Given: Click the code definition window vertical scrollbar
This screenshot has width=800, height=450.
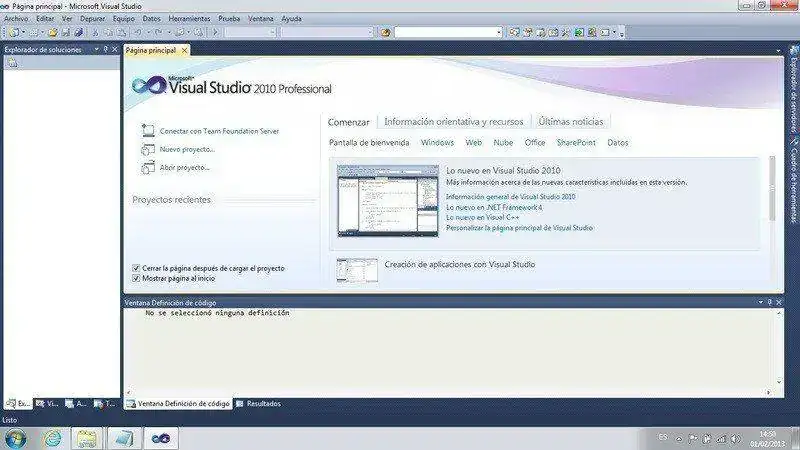Looking at the screenshot, I should click(x=779, y=348).
